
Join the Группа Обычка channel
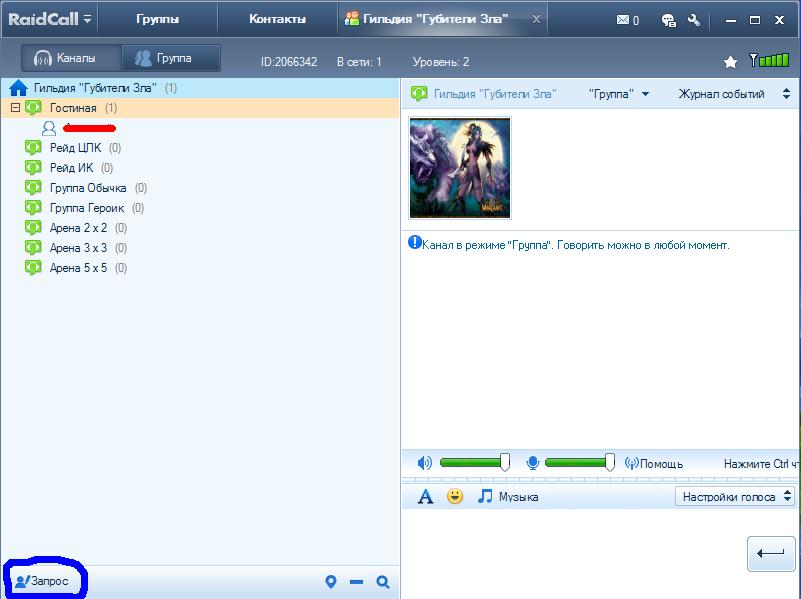(88, 188)
